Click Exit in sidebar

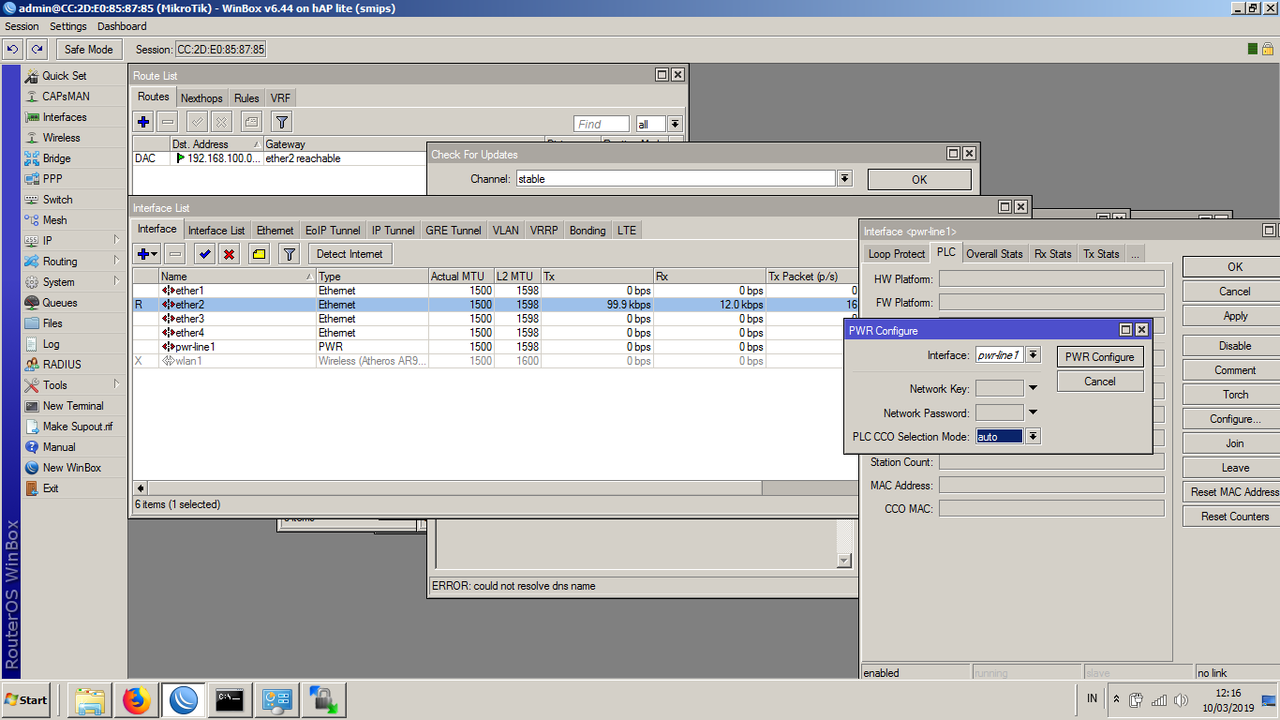pos(50,489)
